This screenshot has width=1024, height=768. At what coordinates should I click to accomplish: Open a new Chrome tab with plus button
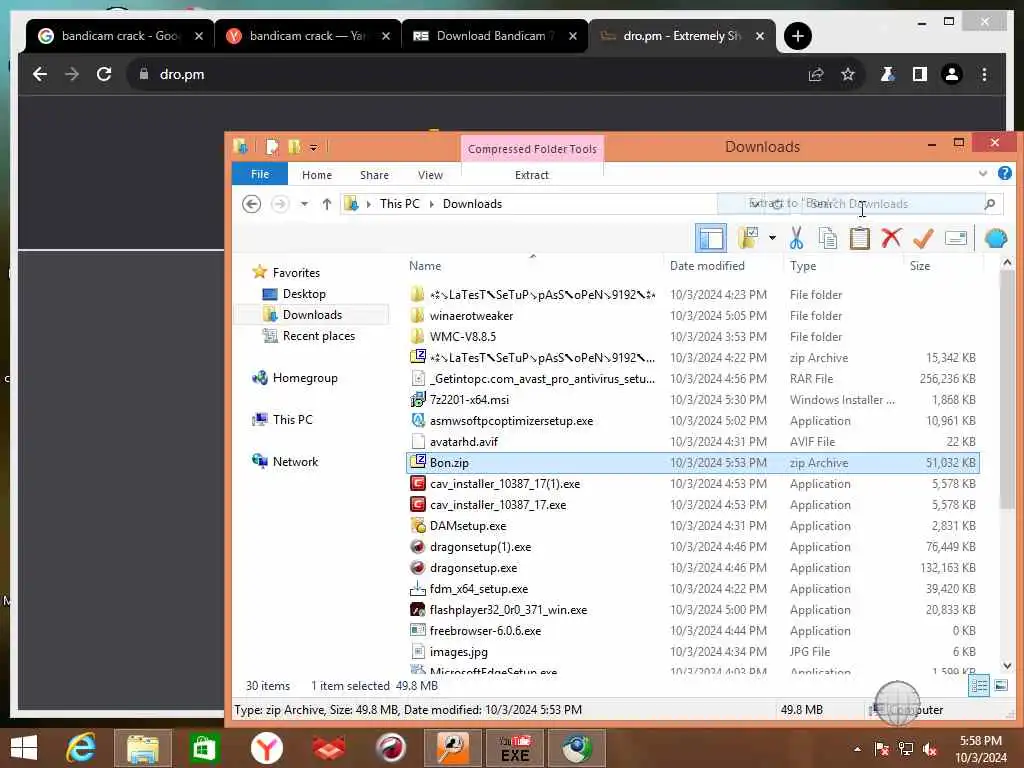[797, 36]
